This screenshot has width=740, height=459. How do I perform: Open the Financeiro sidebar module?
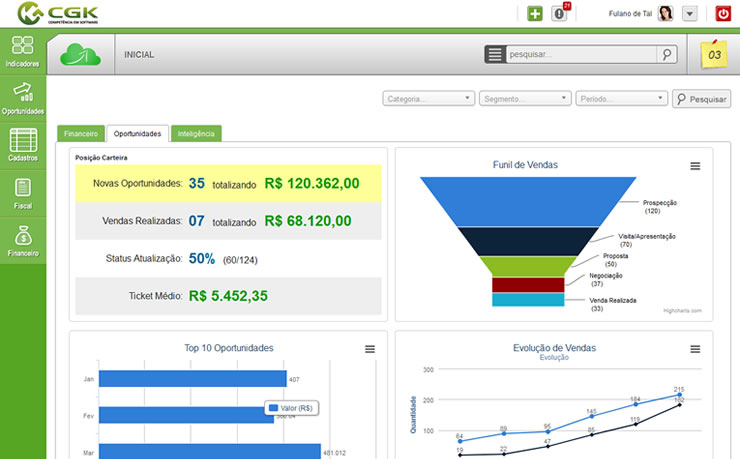(22, 239)
